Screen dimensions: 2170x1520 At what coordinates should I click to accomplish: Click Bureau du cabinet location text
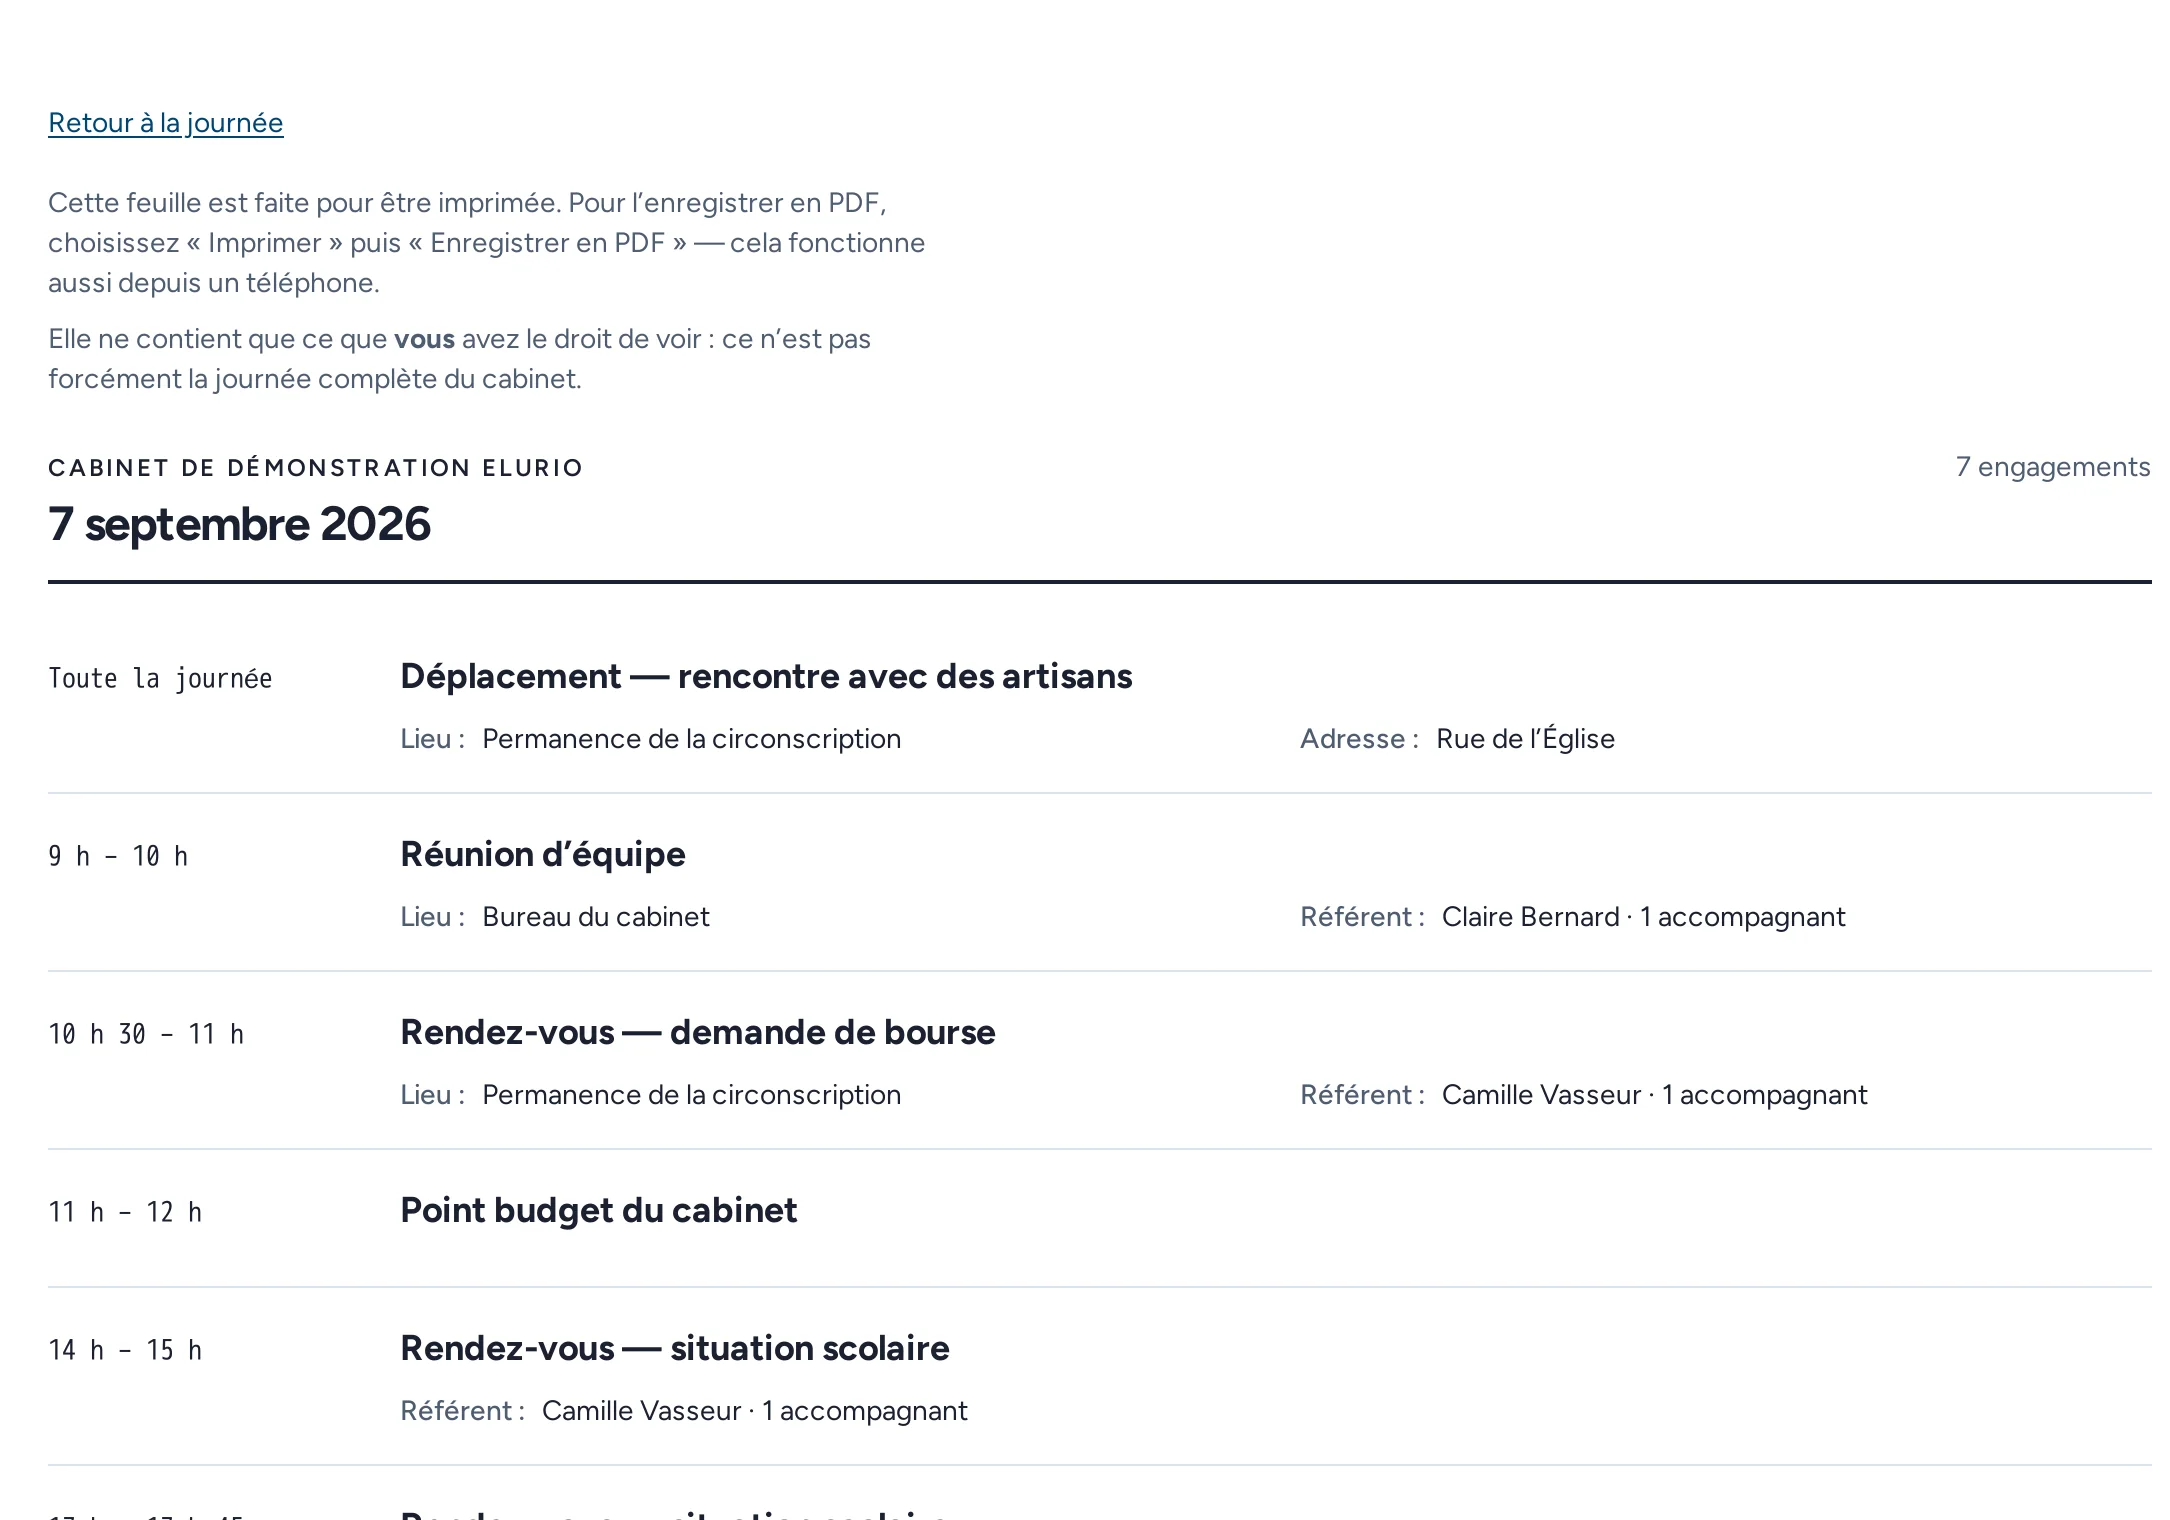(596, 917)
